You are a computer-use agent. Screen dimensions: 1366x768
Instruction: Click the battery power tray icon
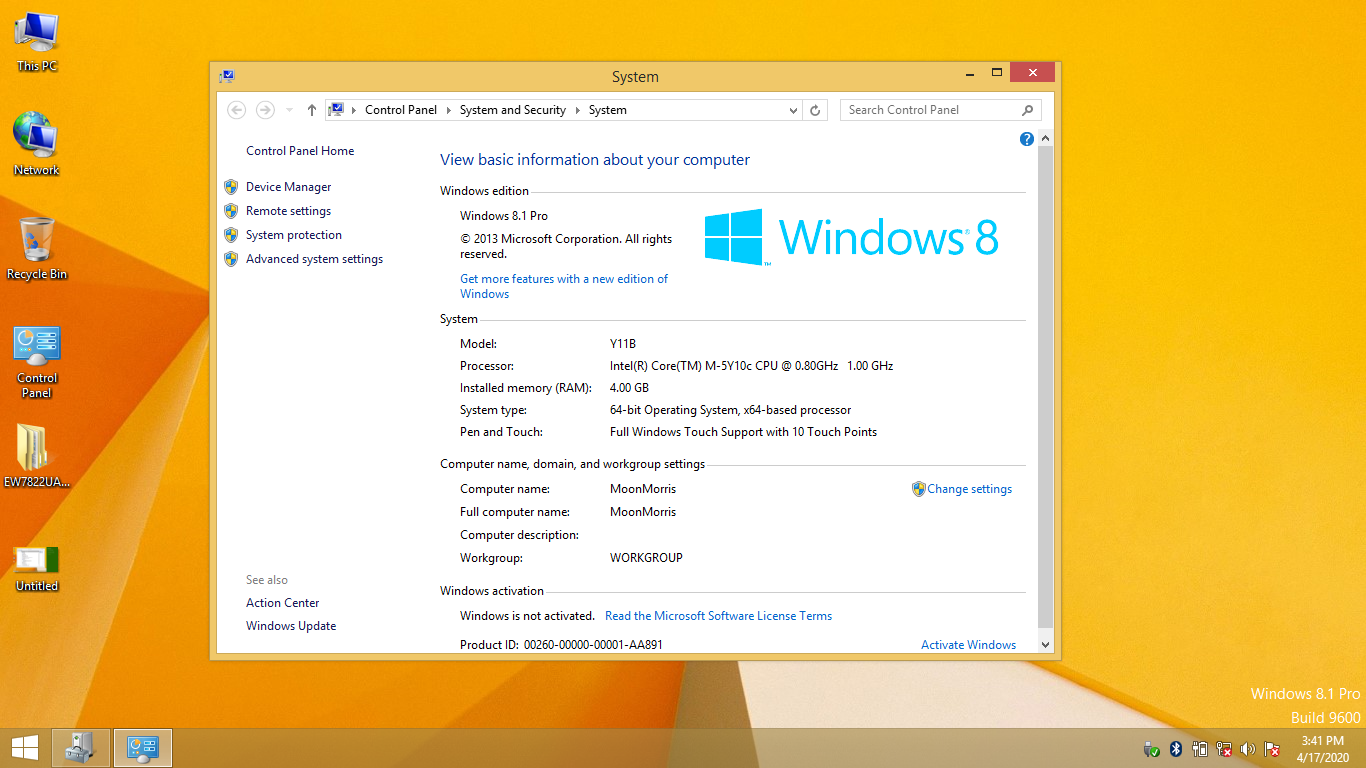tap(1200, 749)
